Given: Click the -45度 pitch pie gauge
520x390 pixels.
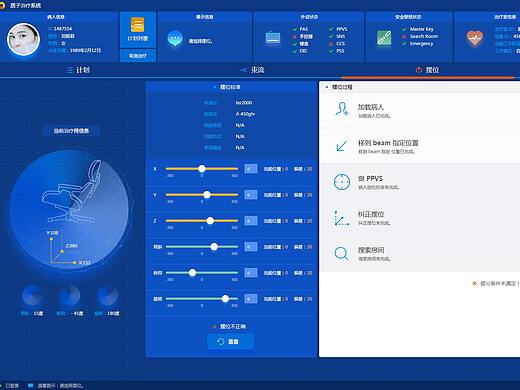Looking at the screenshot, I should click(70, 295).
